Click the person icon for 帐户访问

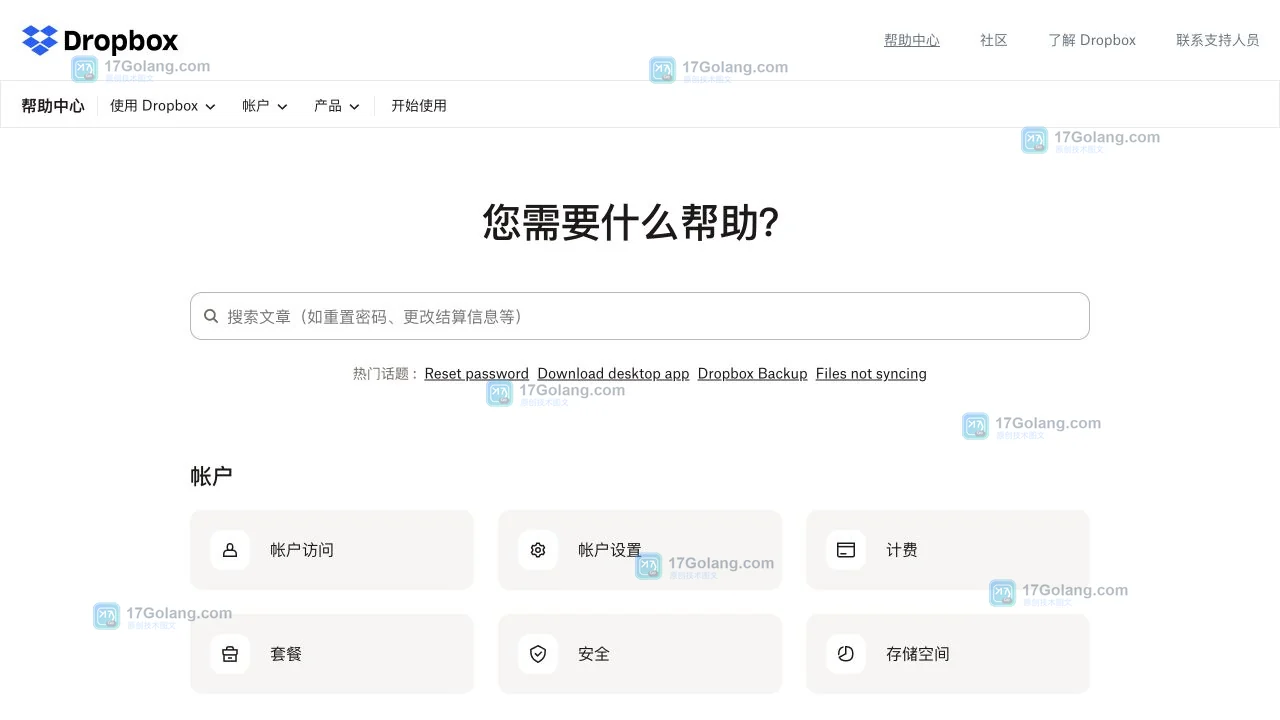tap(230, 550)
